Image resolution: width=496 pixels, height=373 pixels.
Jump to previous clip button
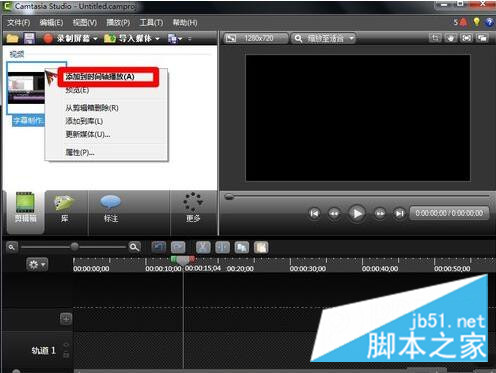314,213
